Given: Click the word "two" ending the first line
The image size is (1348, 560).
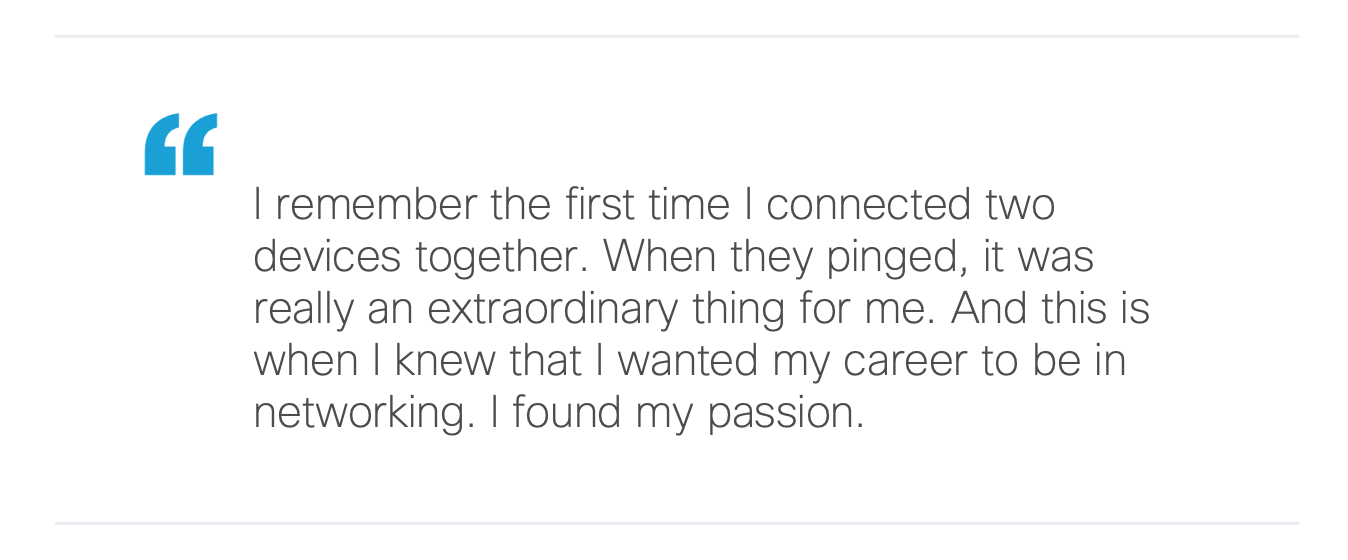Looking at the screenshot, I should (1020, 206).
